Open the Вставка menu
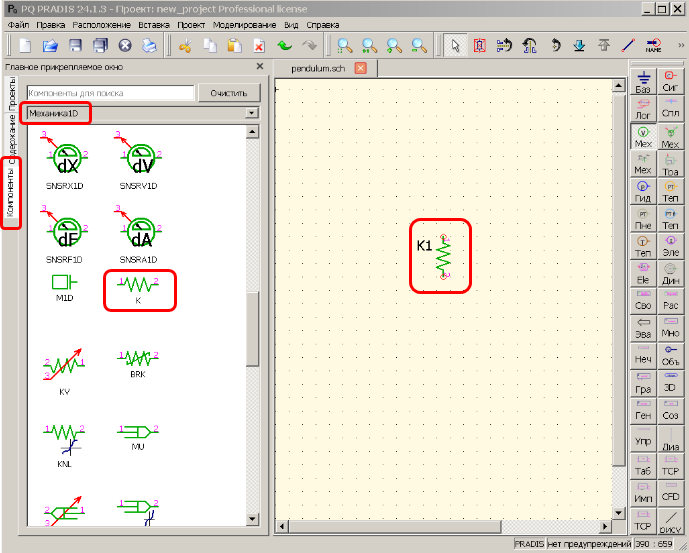 point(153,22)
